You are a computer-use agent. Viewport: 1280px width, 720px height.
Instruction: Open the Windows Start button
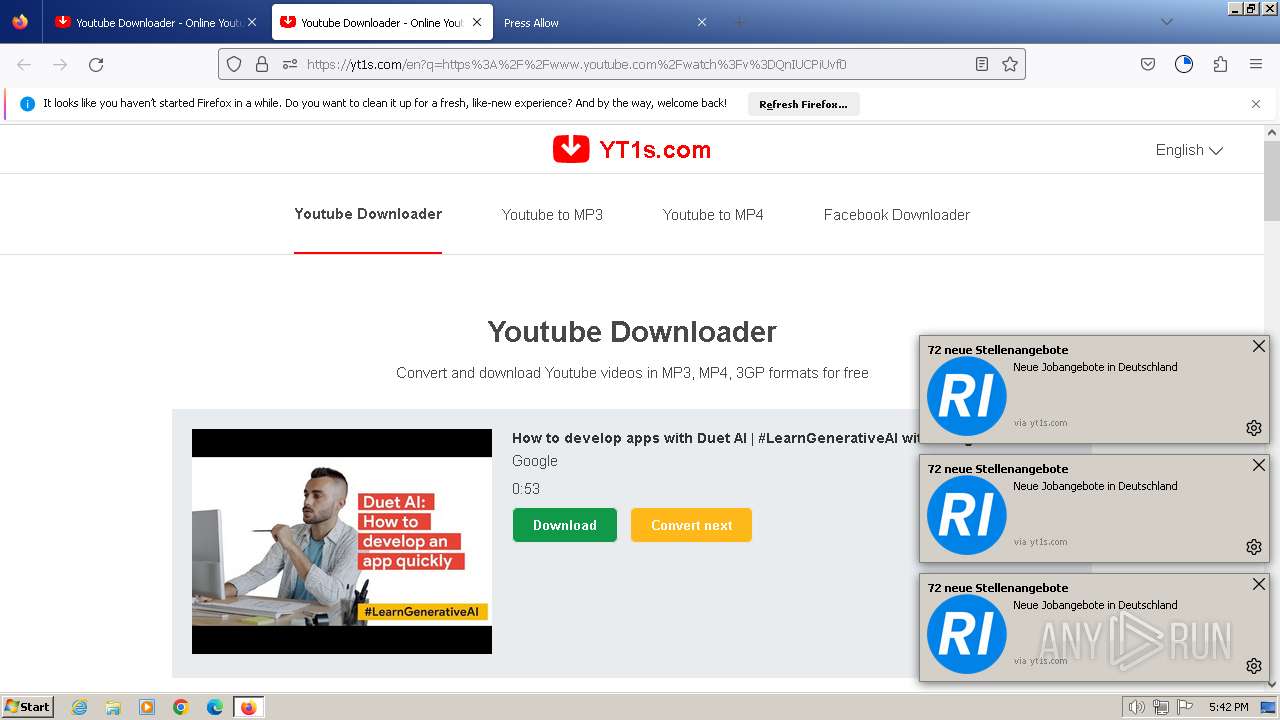coord(28,707)
